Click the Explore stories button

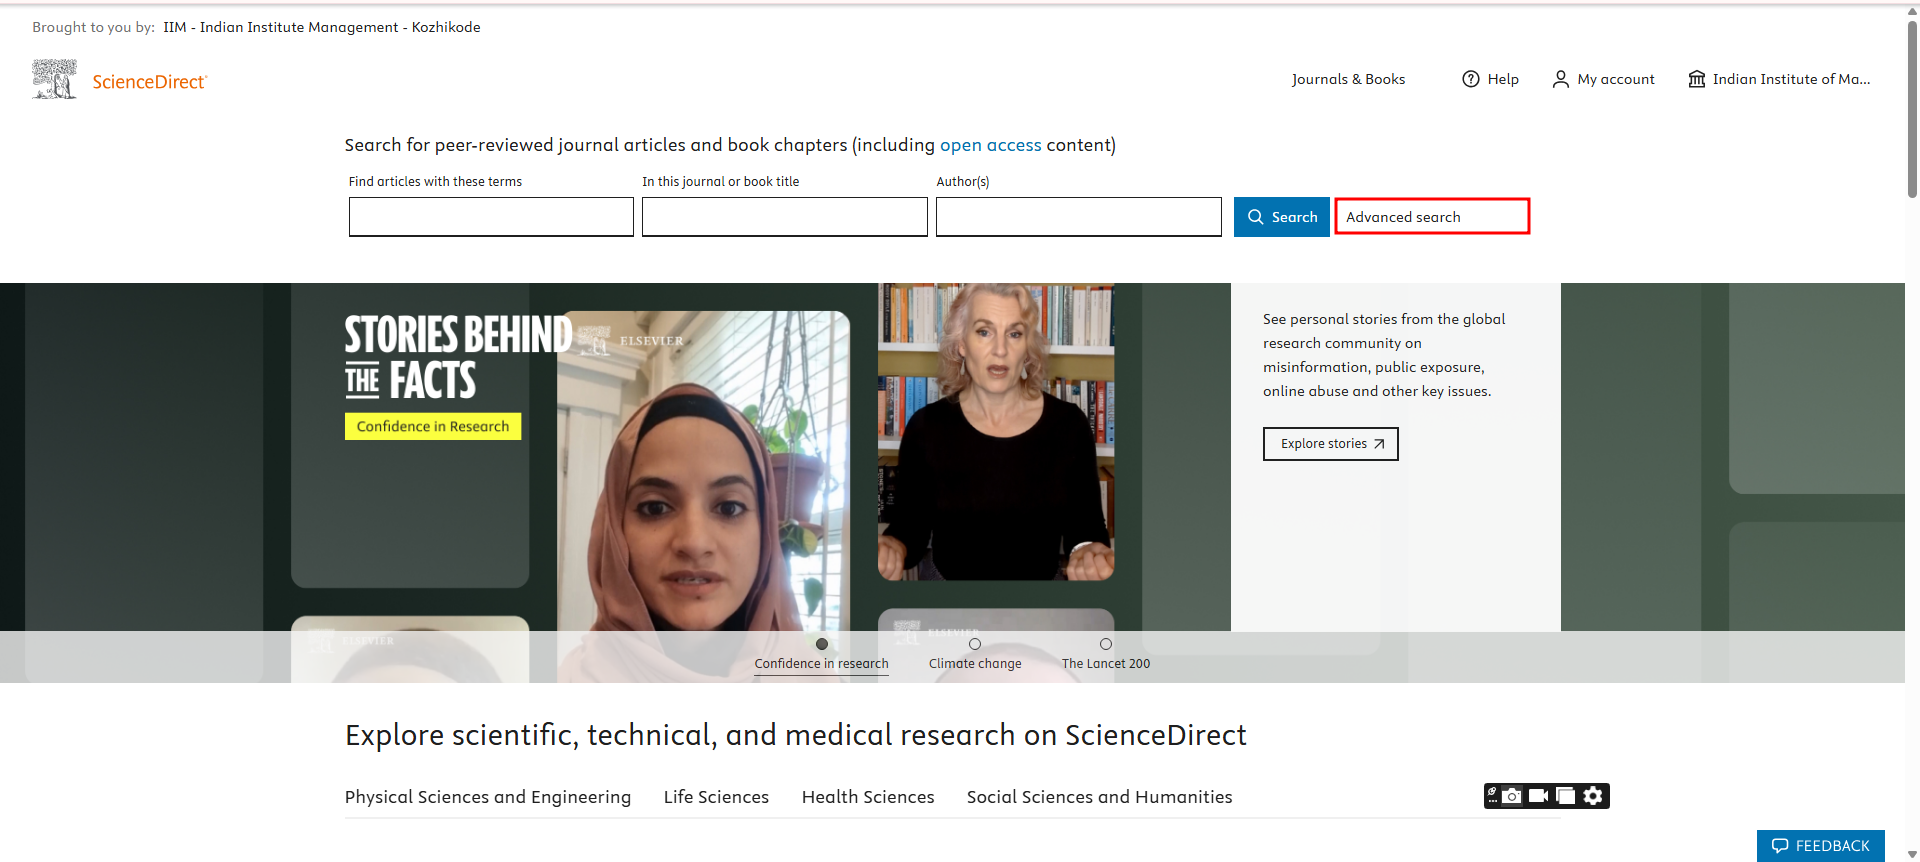(1330, 444)
